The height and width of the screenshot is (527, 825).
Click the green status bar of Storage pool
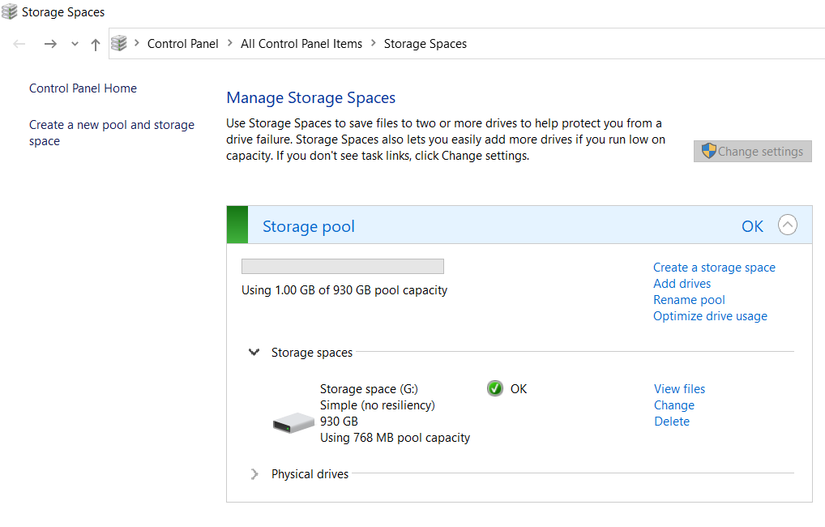click(x=237, y=225)
